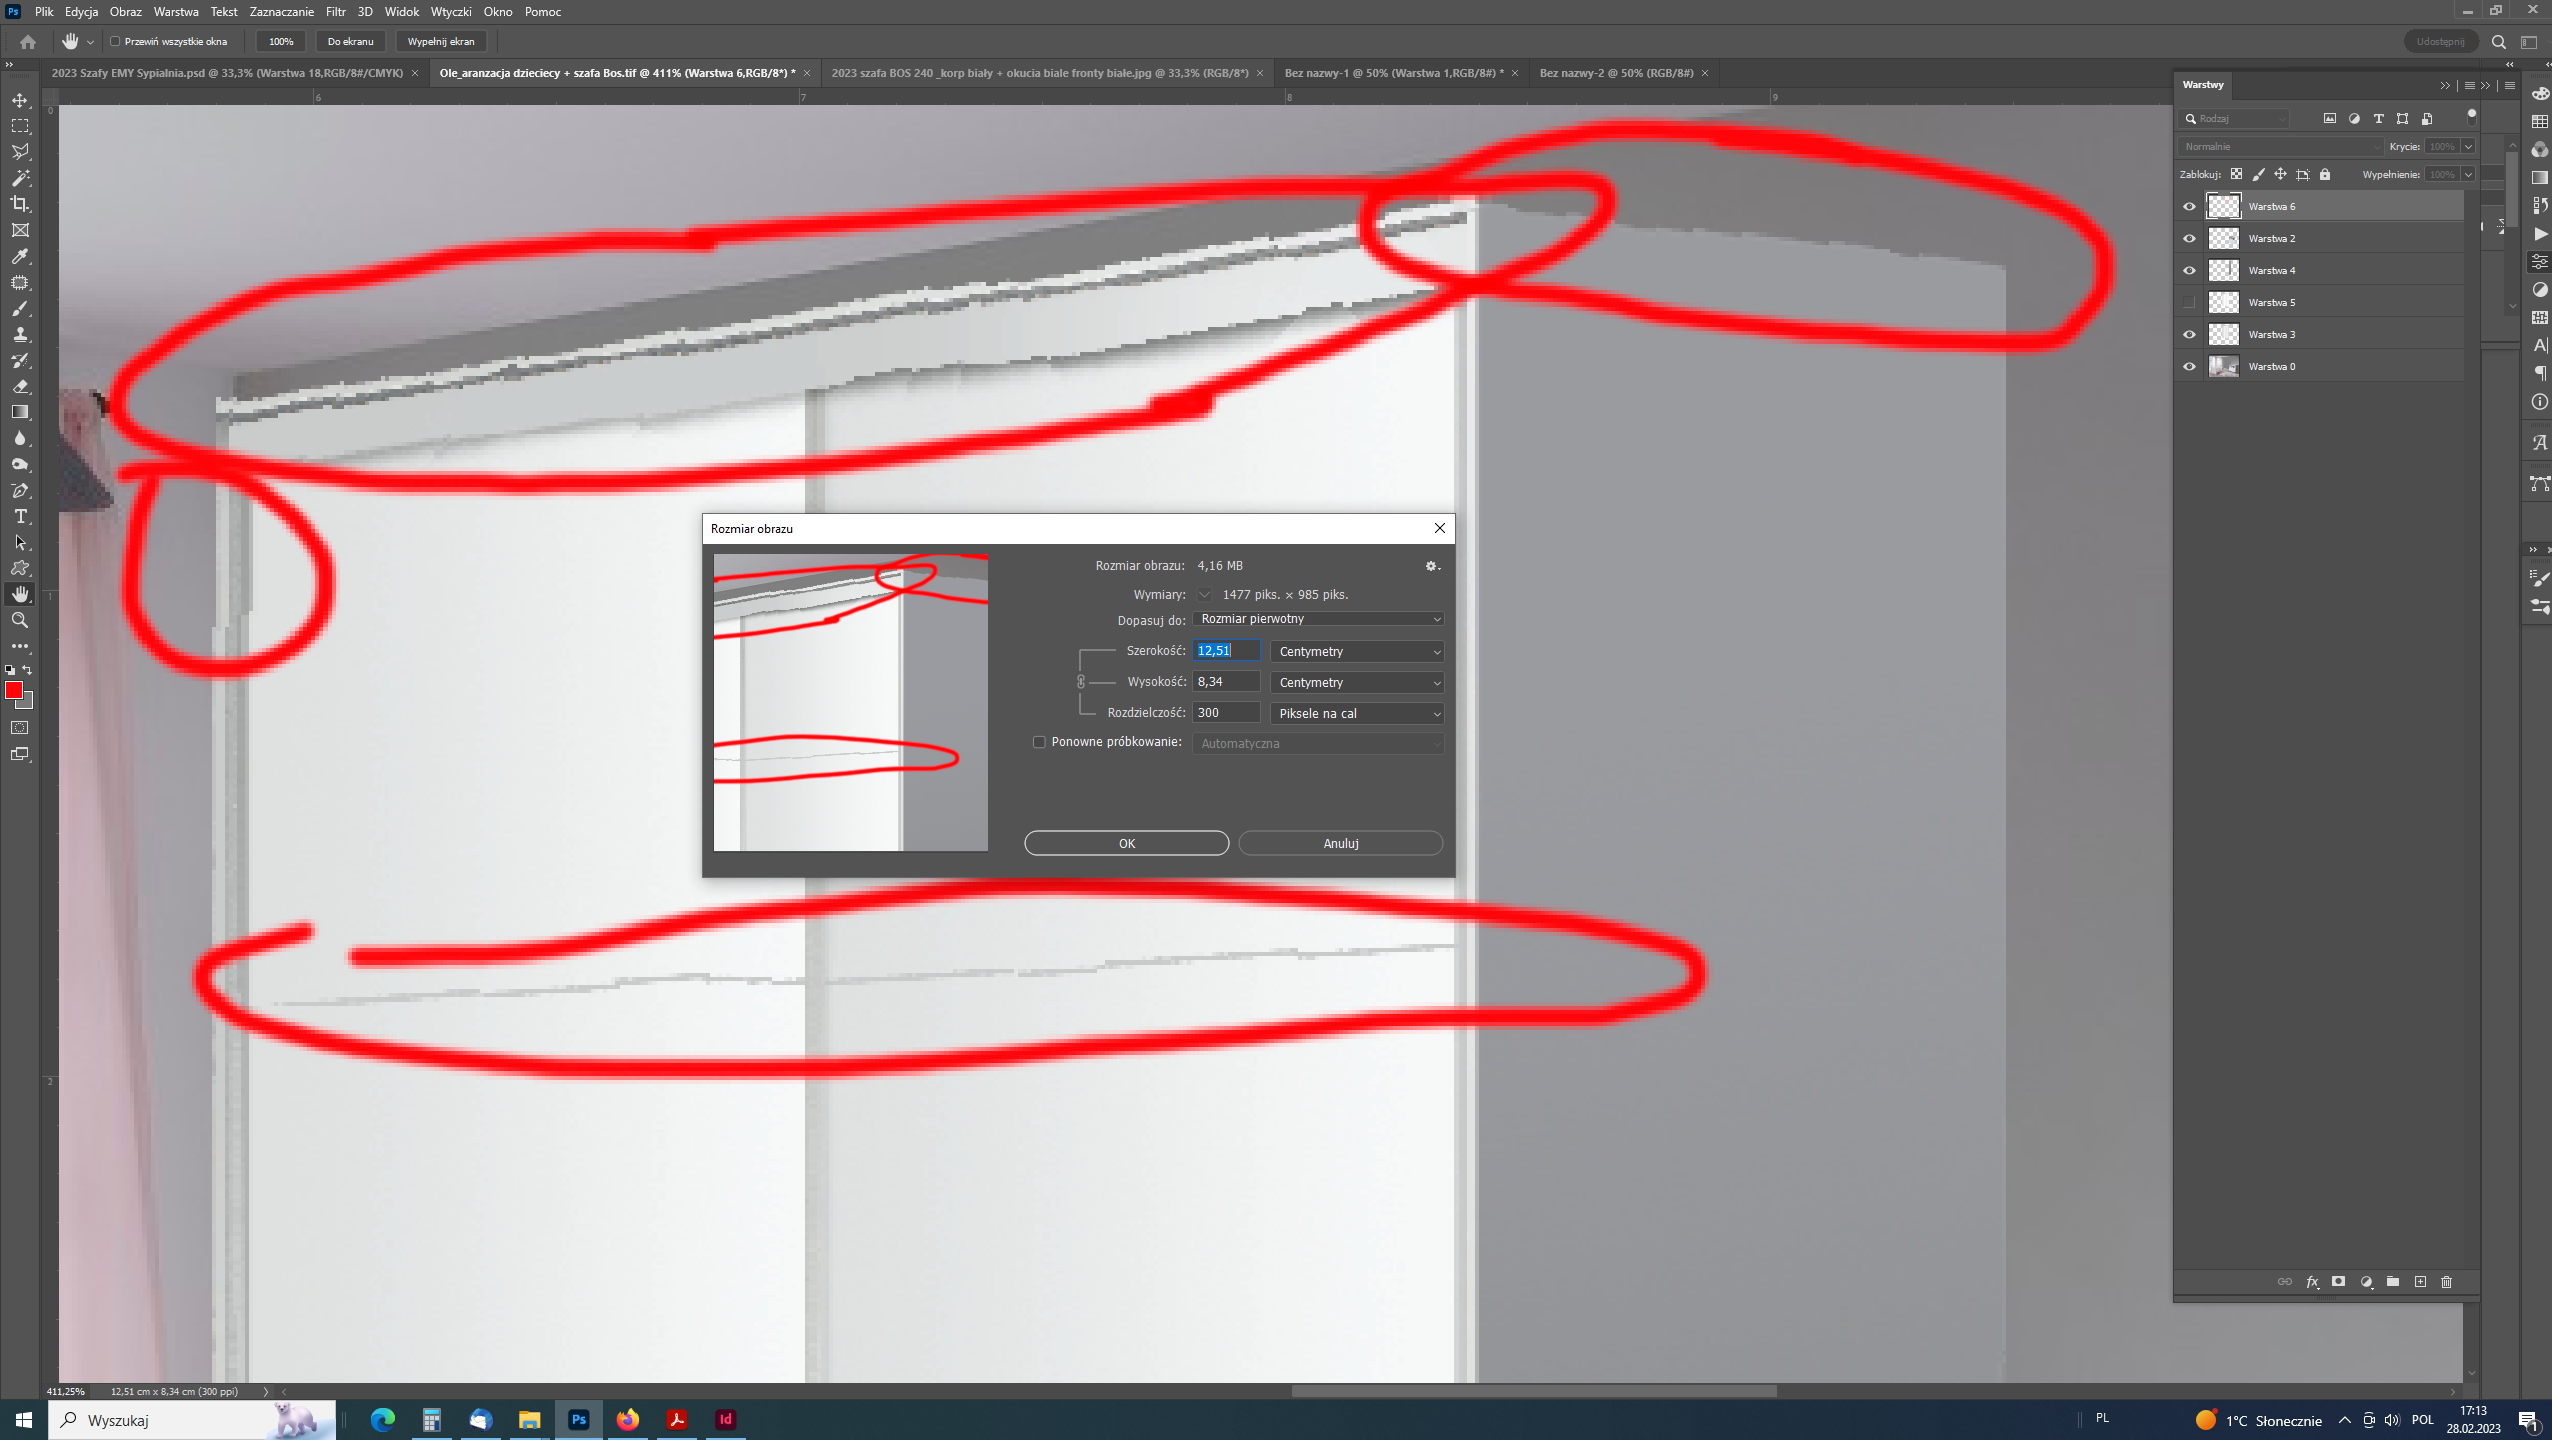Viewport: 2552px width, 1440px height.
Task: Hide the Warstwa 6 layer
Action: 2188,206
